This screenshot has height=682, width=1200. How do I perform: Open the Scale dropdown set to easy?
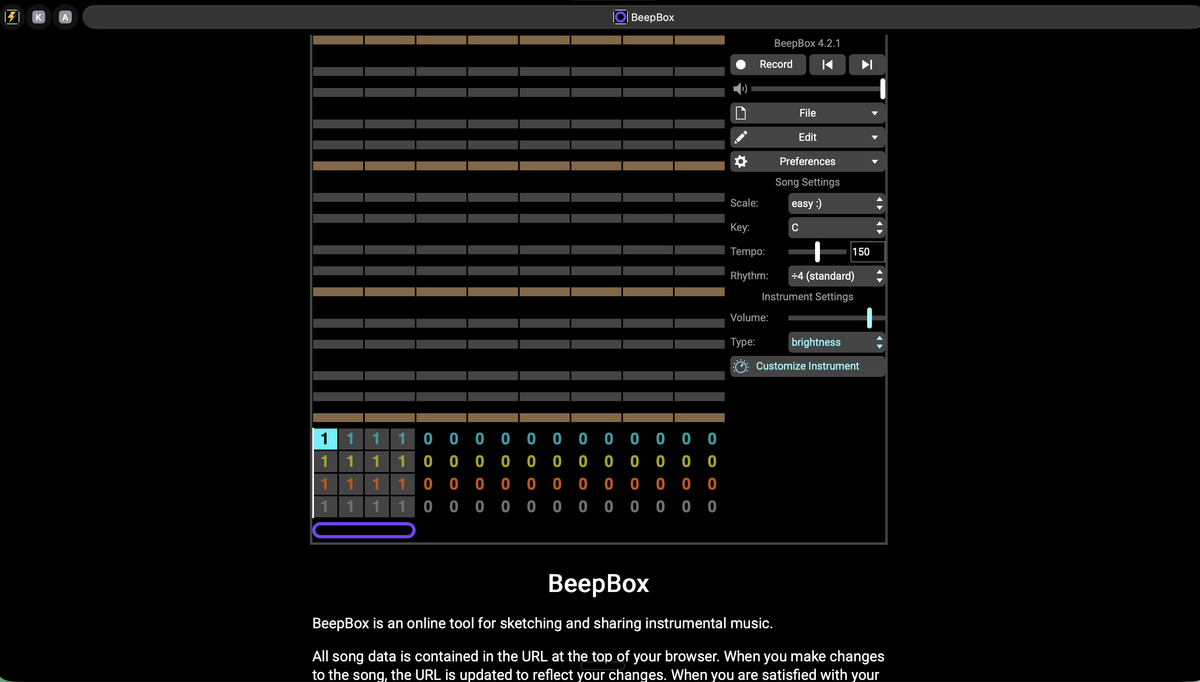pyautogui.click(x=836, y=203)
